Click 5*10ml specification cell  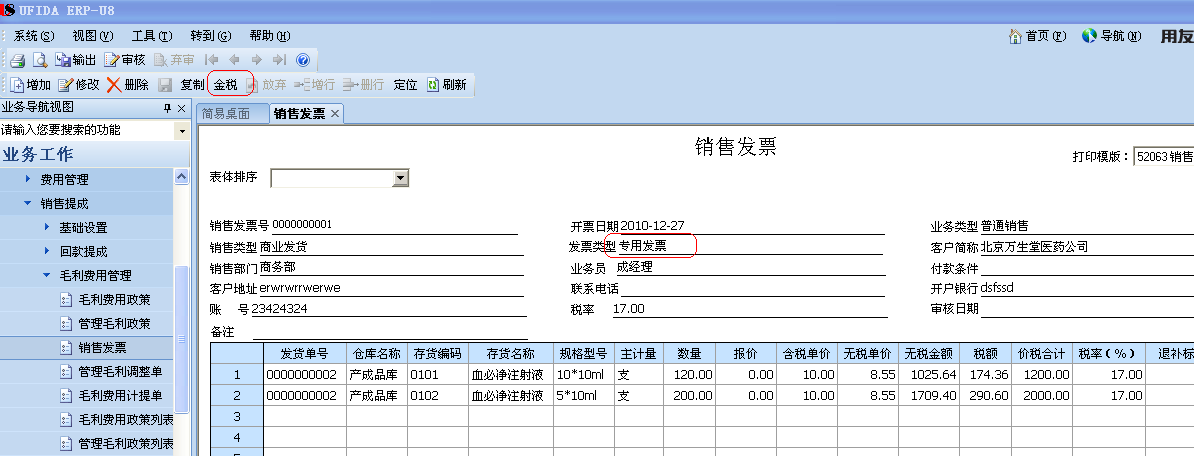pyautogui.click(x=583, y=396)
